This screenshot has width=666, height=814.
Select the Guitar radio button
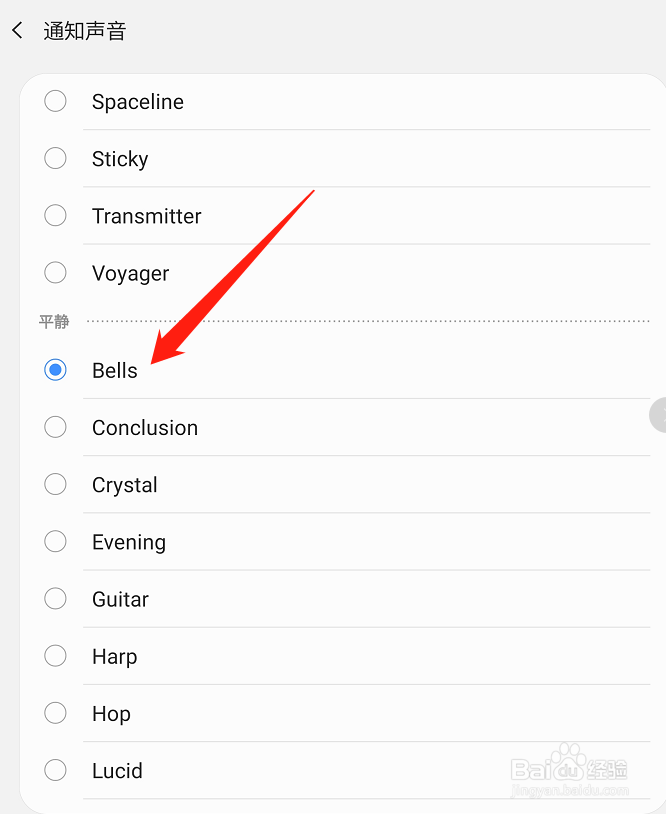pyautogui.click(x=56, y=599)
